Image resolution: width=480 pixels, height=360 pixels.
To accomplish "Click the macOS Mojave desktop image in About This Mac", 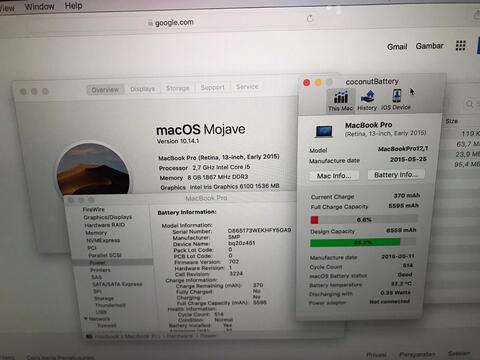I will (93, 169).
